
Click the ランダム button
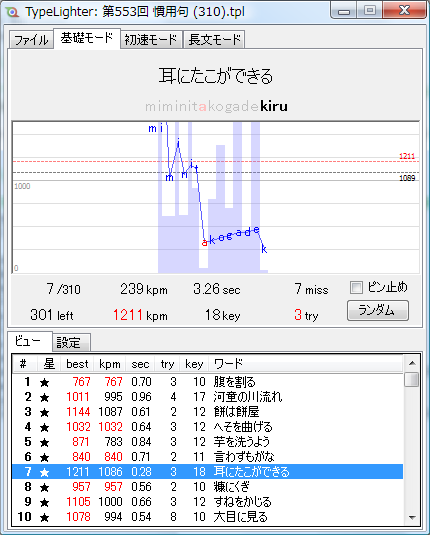pos(378,310)
